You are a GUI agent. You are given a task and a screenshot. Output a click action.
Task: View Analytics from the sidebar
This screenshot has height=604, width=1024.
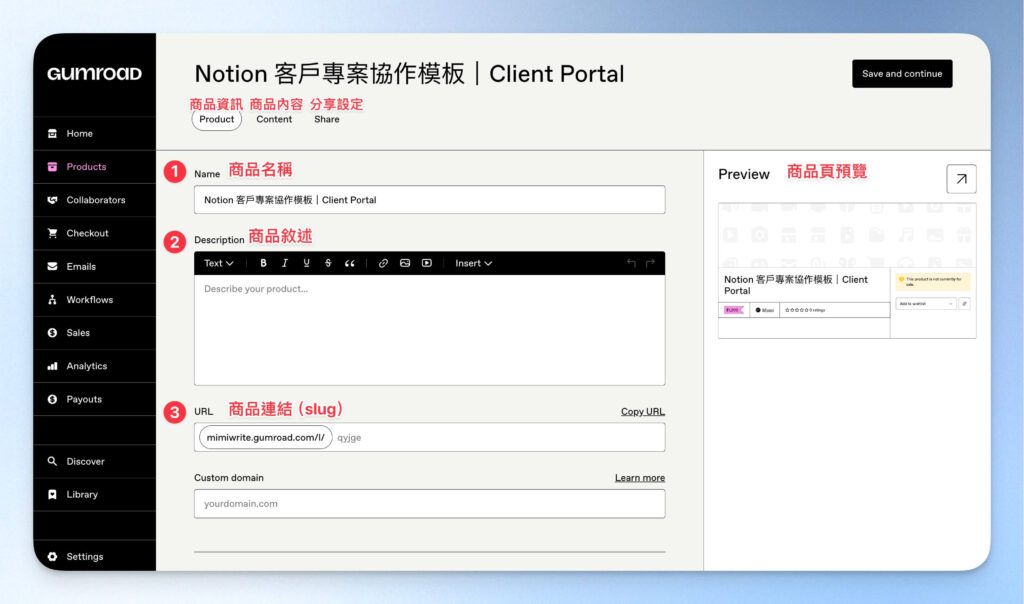click(x=95, y=366)
